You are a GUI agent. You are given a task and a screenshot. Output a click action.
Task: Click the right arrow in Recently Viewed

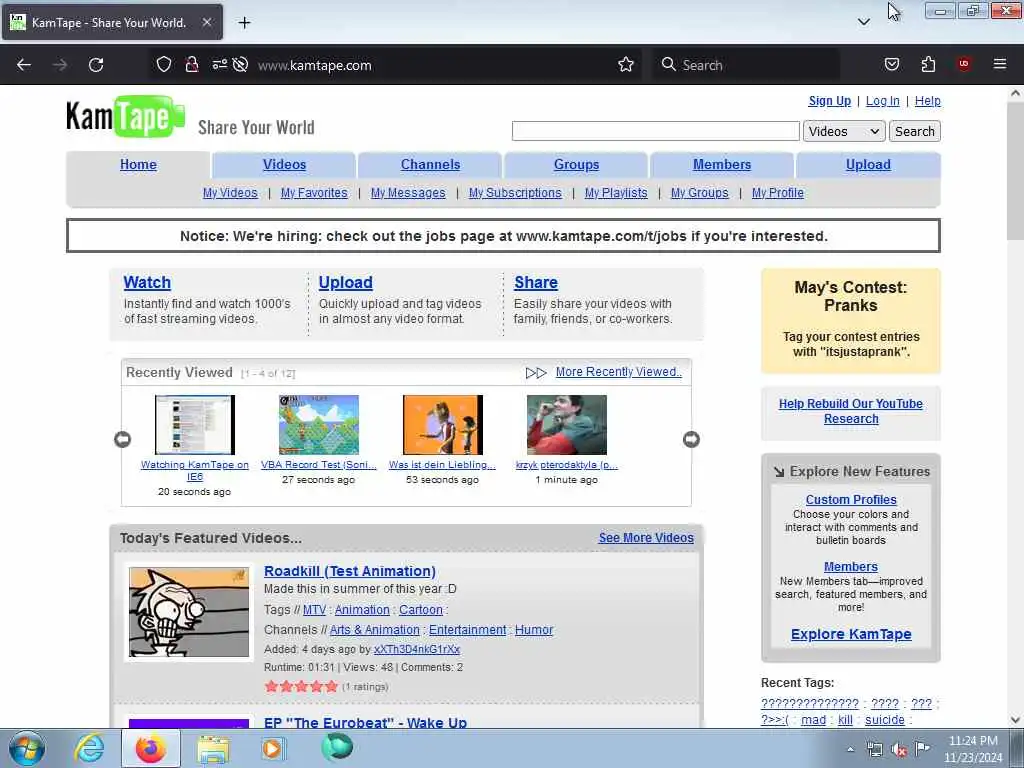click(691, 440)
